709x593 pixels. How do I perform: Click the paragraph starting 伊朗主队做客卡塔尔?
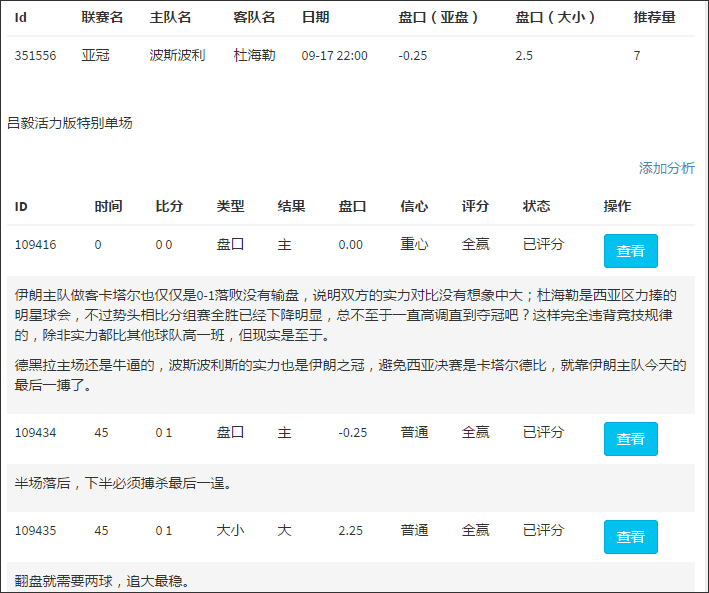(345, 315)
